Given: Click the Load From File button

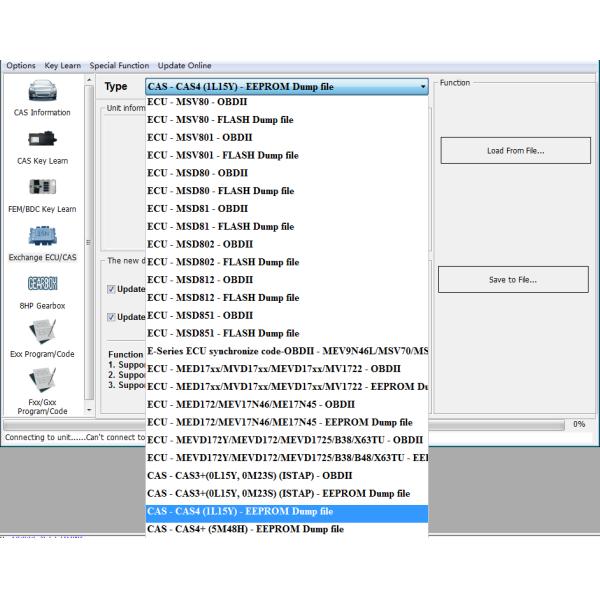Looking at the screenshot, I should click(515, 151).
